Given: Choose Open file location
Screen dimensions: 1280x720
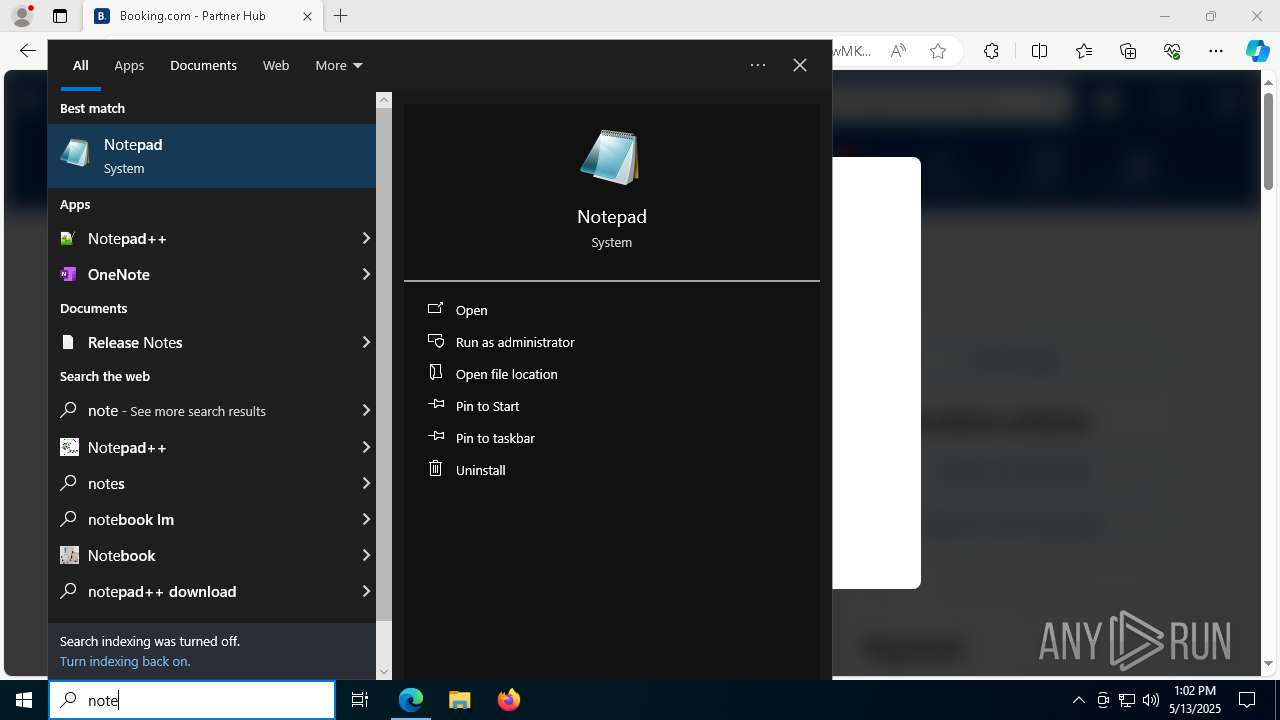Looking at the screenshot, I should tap(506, 374).
